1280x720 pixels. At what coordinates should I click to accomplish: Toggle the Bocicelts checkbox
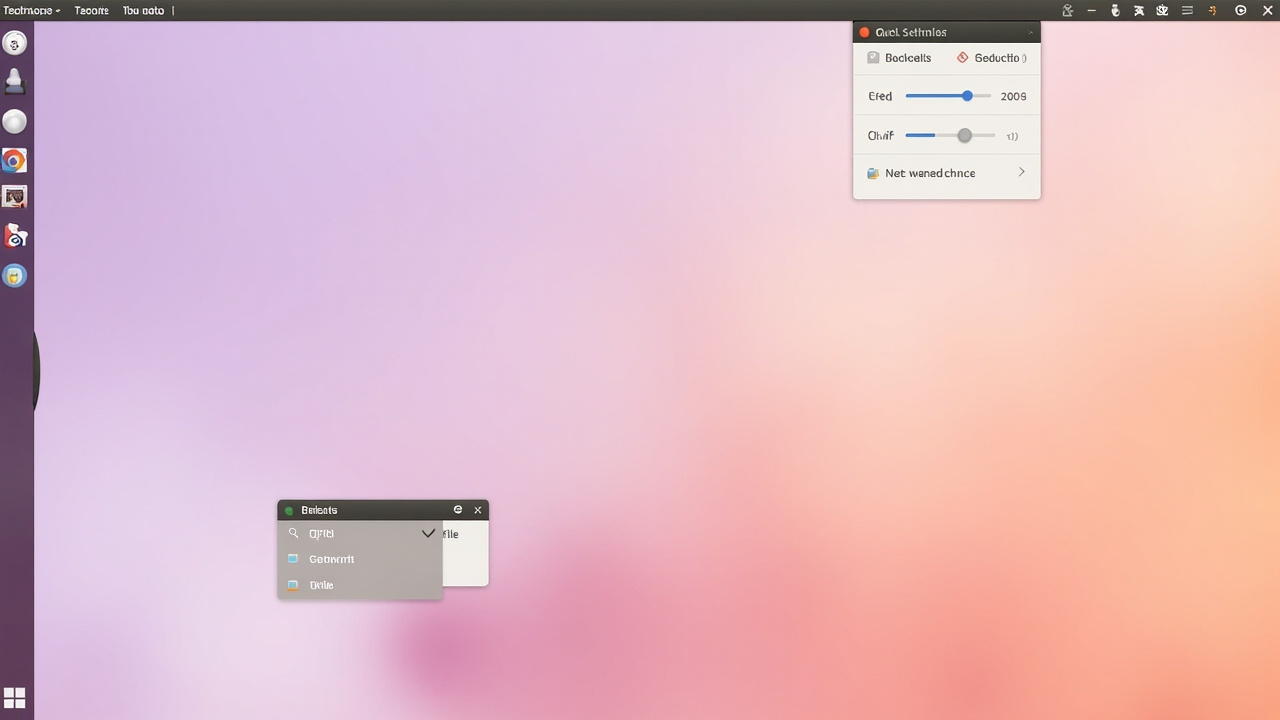873,58
